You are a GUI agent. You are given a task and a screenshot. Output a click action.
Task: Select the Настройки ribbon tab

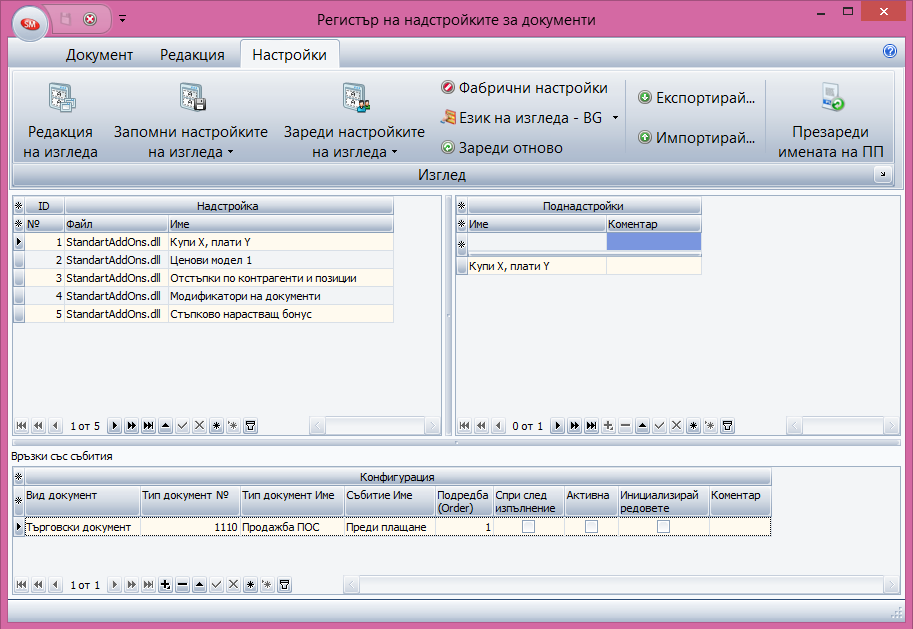tap(289, 55)
